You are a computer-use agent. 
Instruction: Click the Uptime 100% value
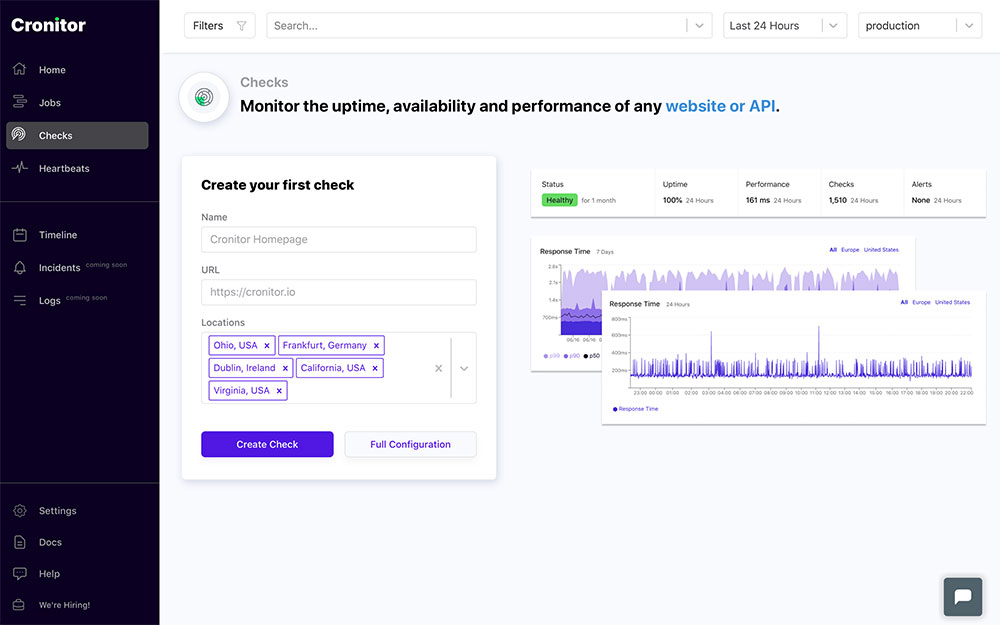tap(672, 200)
